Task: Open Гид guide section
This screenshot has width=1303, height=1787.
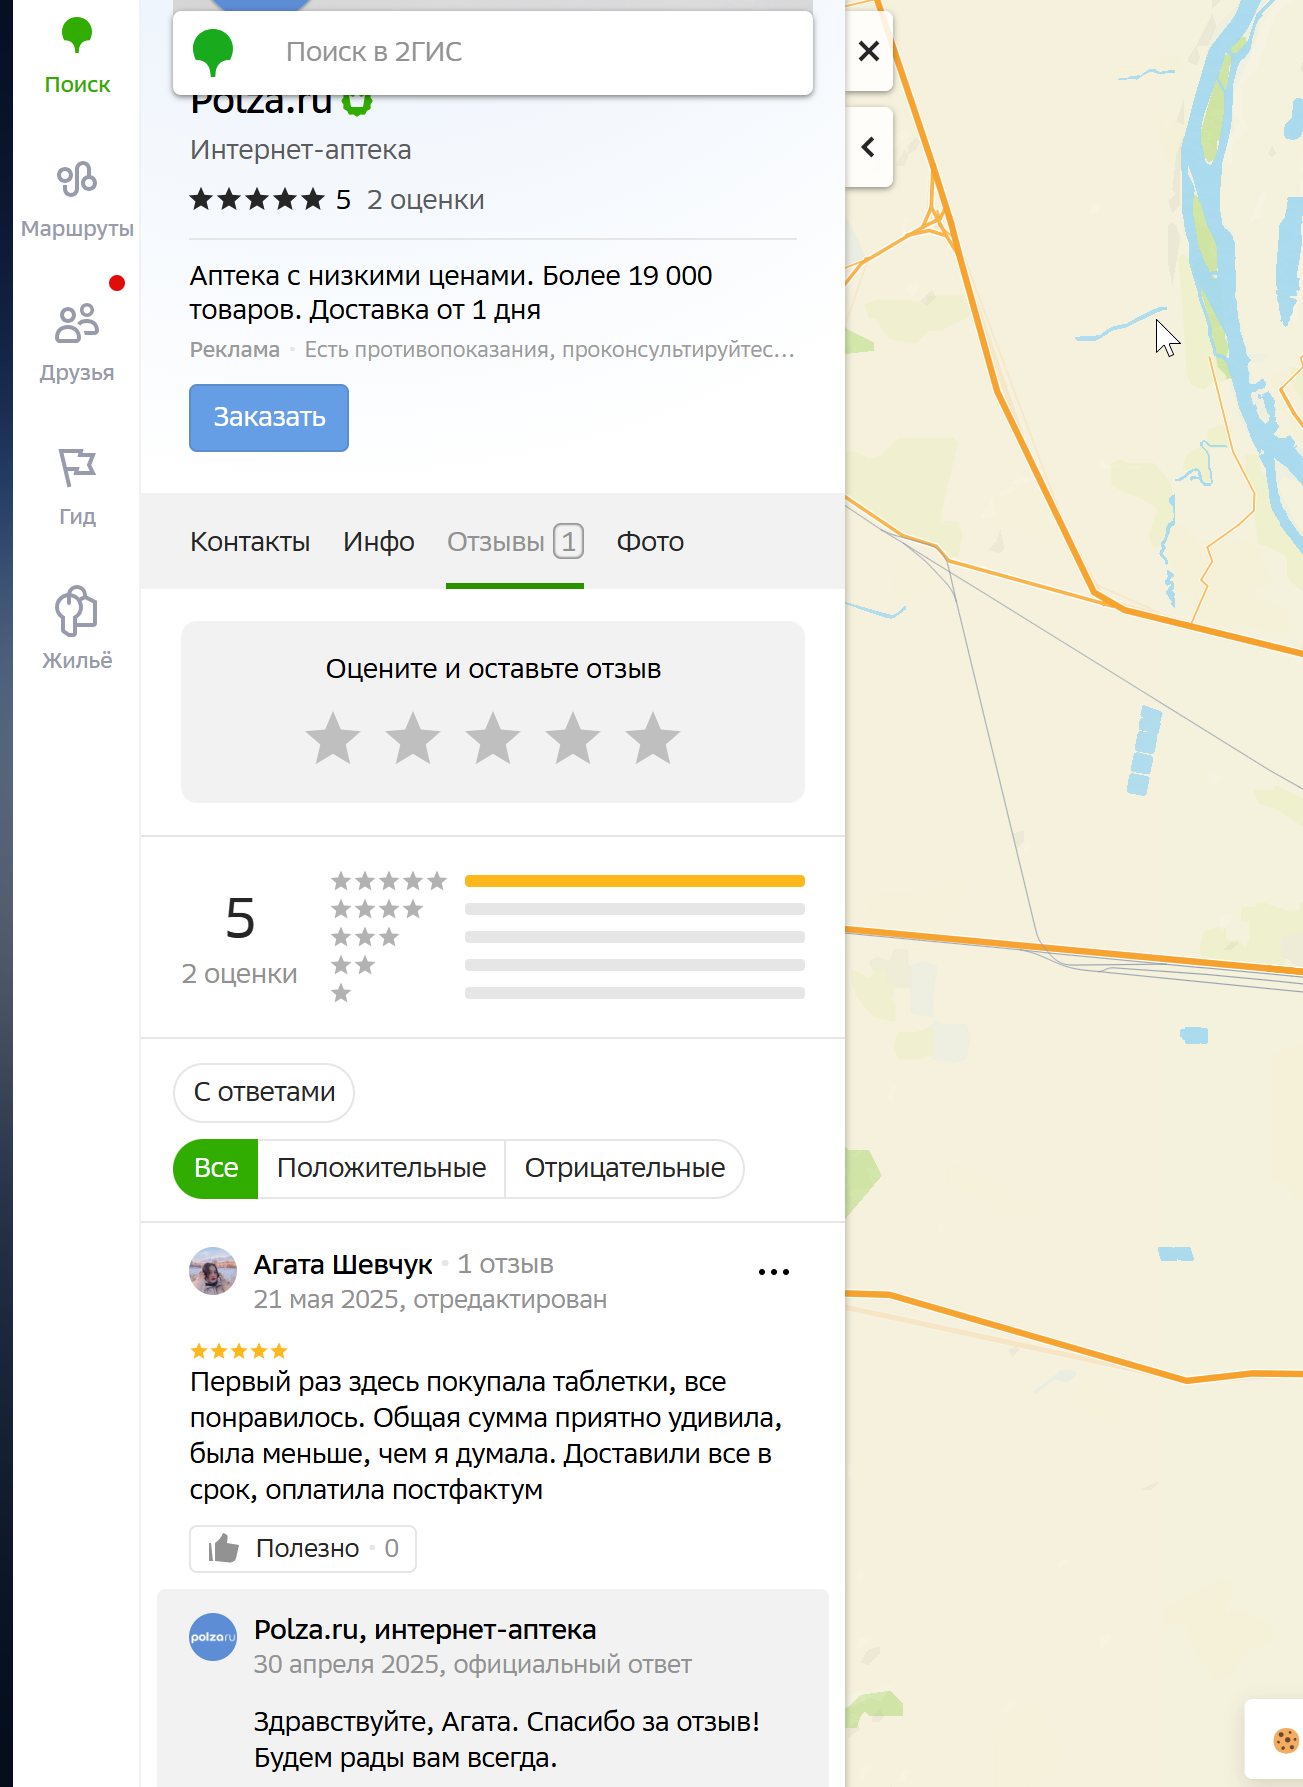Action: tap(77, 487)
